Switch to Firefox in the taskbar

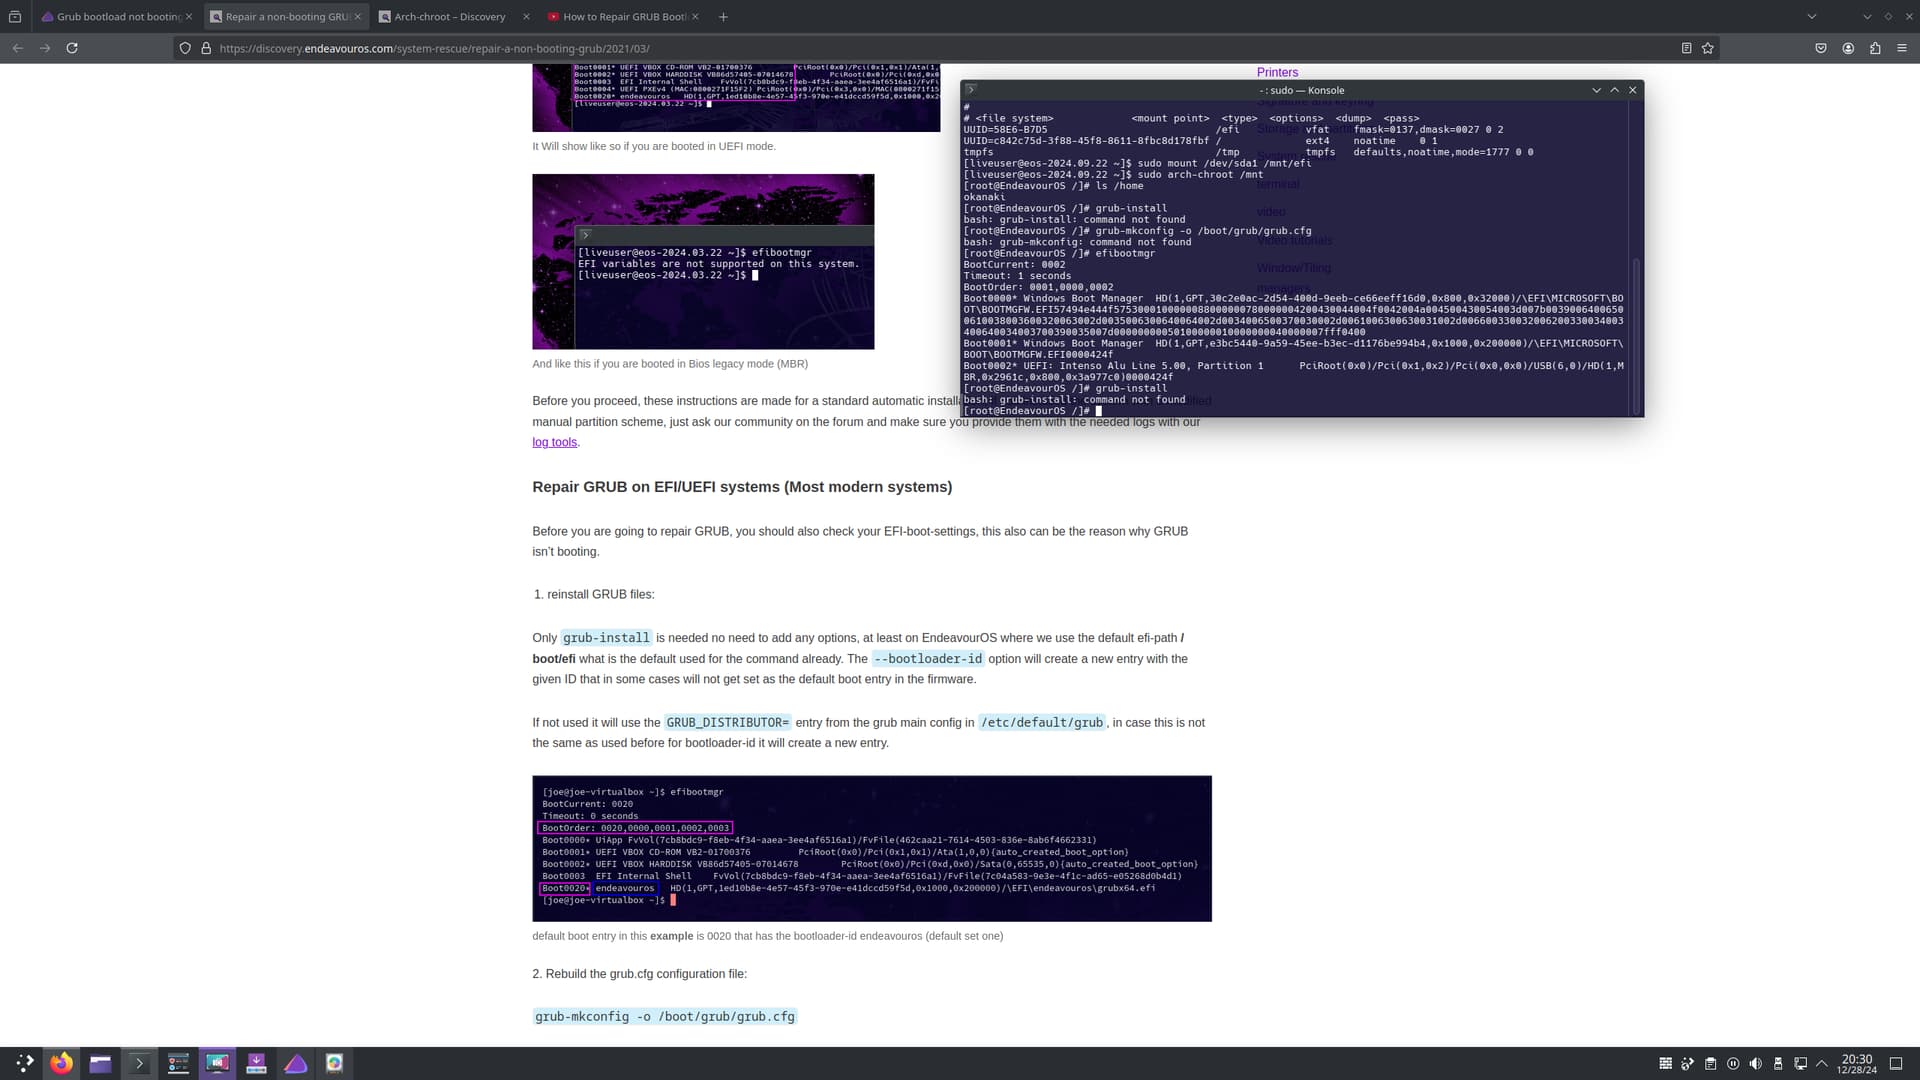click(62, 1063)
